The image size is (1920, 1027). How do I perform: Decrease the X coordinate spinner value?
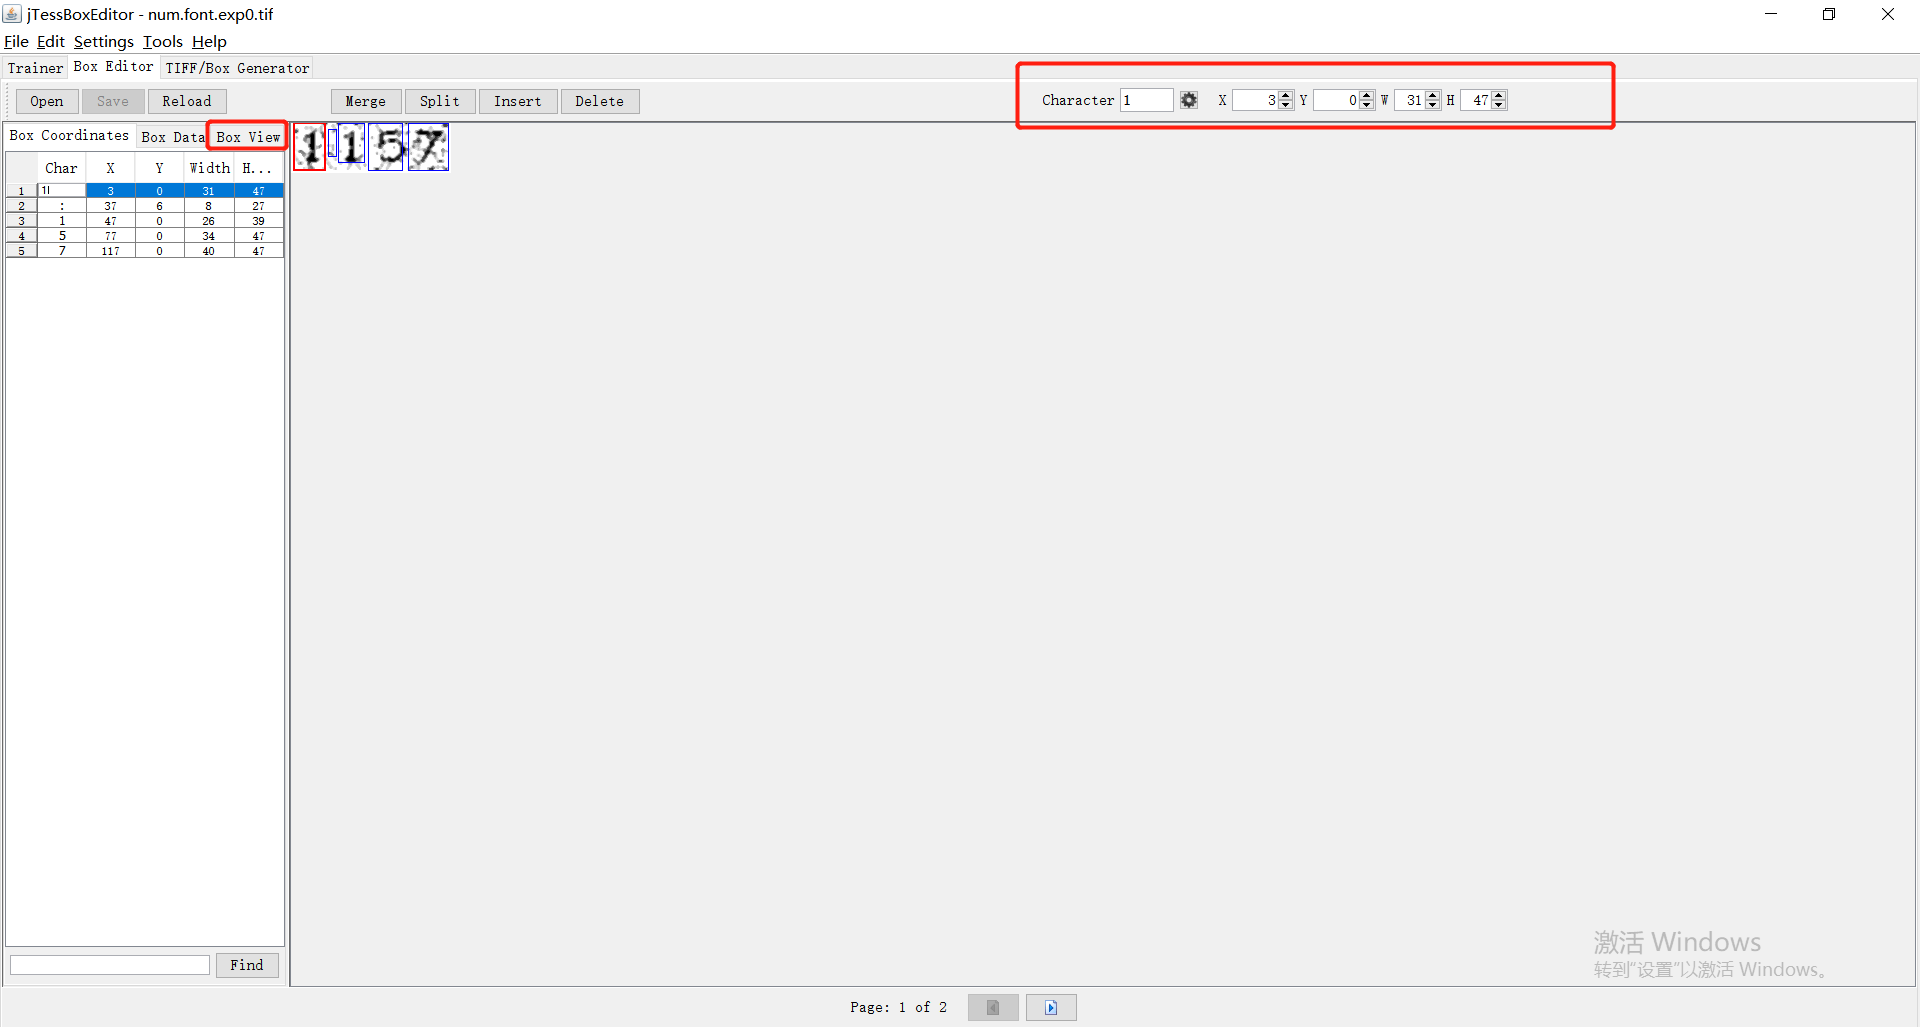tap(1286, 105)
